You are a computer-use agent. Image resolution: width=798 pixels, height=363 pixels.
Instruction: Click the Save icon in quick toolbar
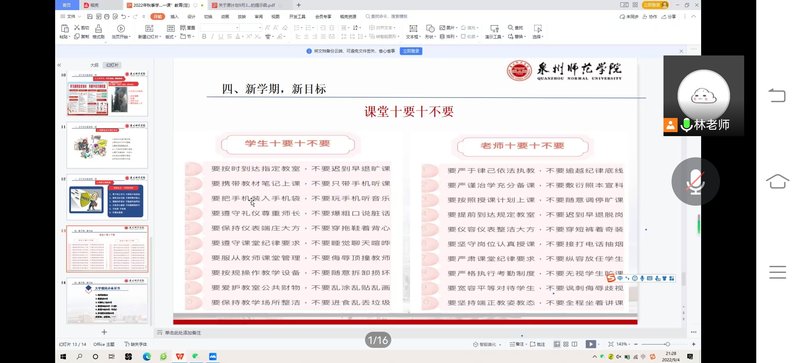click(89, 17)
